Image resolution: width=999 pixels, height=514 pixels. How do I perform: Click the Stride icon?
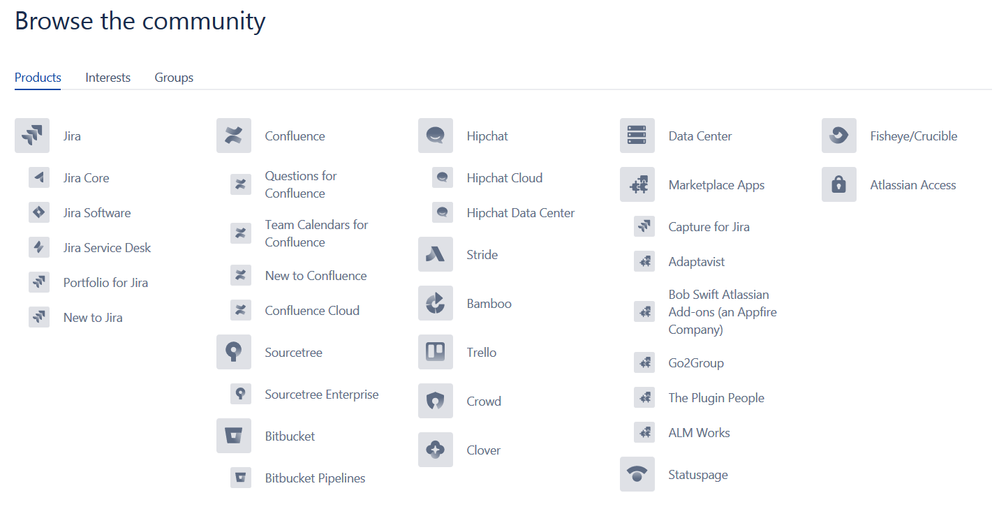436,255
